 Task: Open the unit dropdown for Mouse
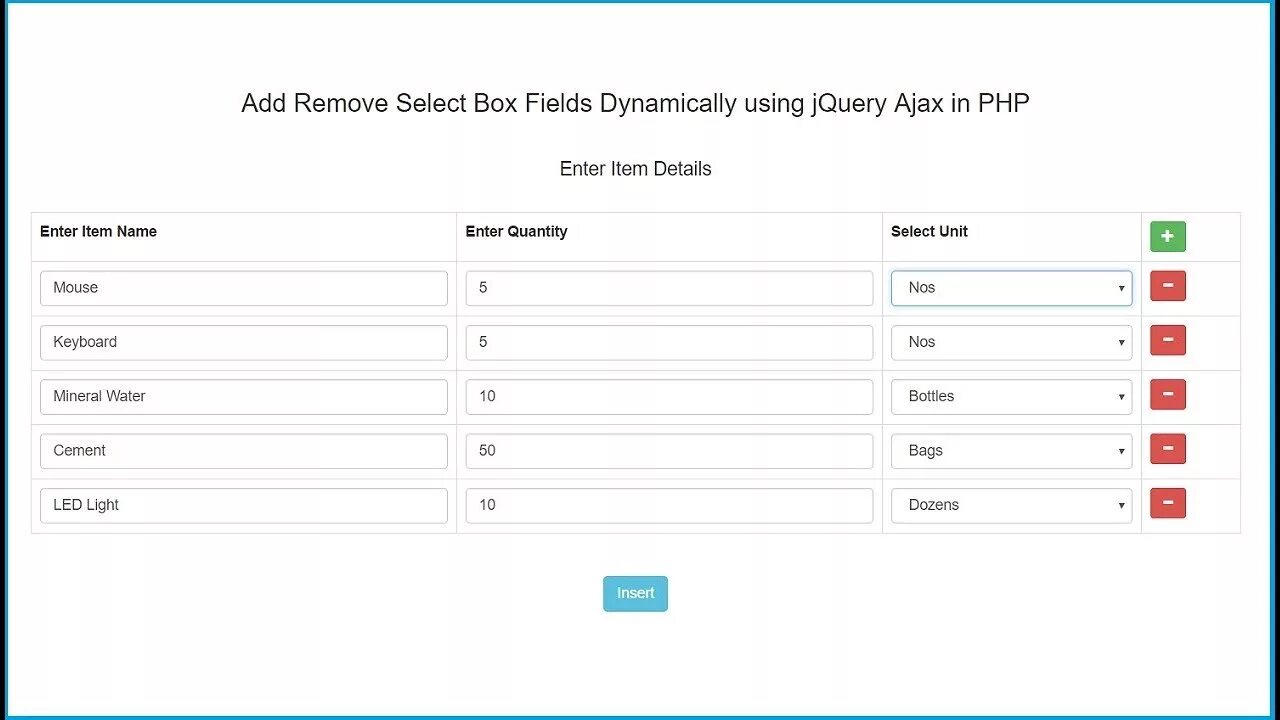pos(1011,288)
